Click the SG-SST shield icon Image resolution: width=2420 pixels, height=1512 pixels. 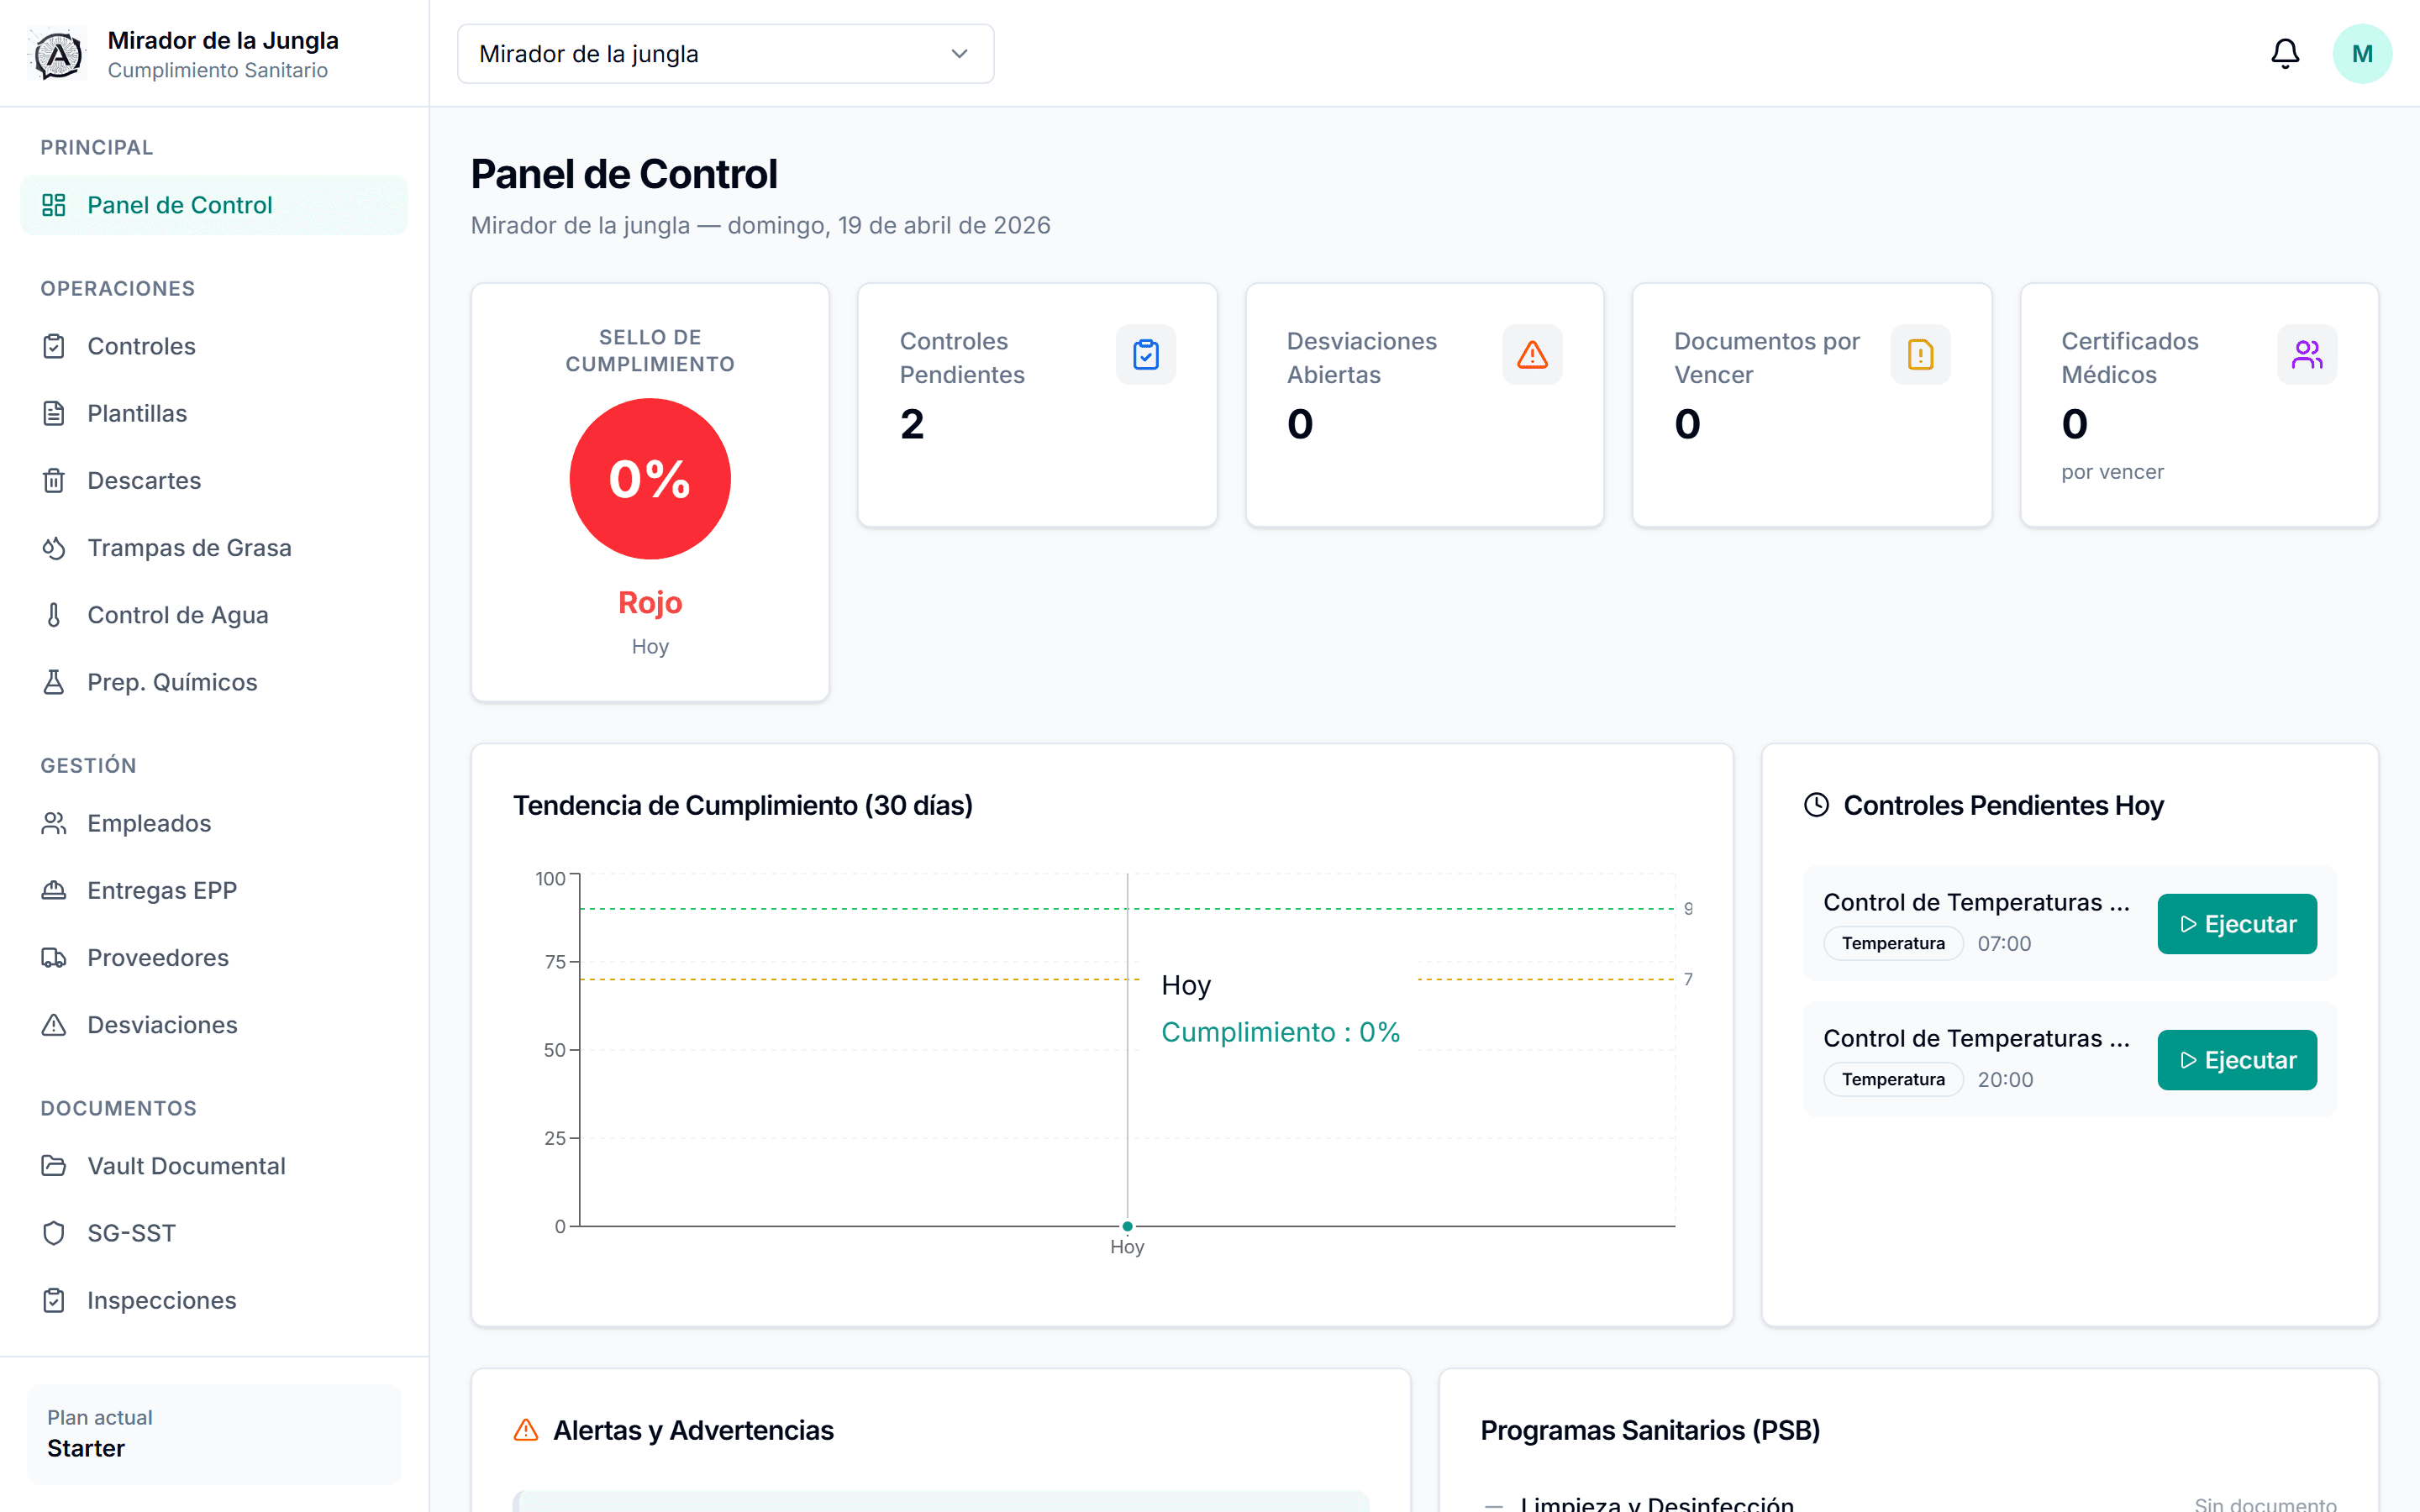click(x=54, y=1233)
